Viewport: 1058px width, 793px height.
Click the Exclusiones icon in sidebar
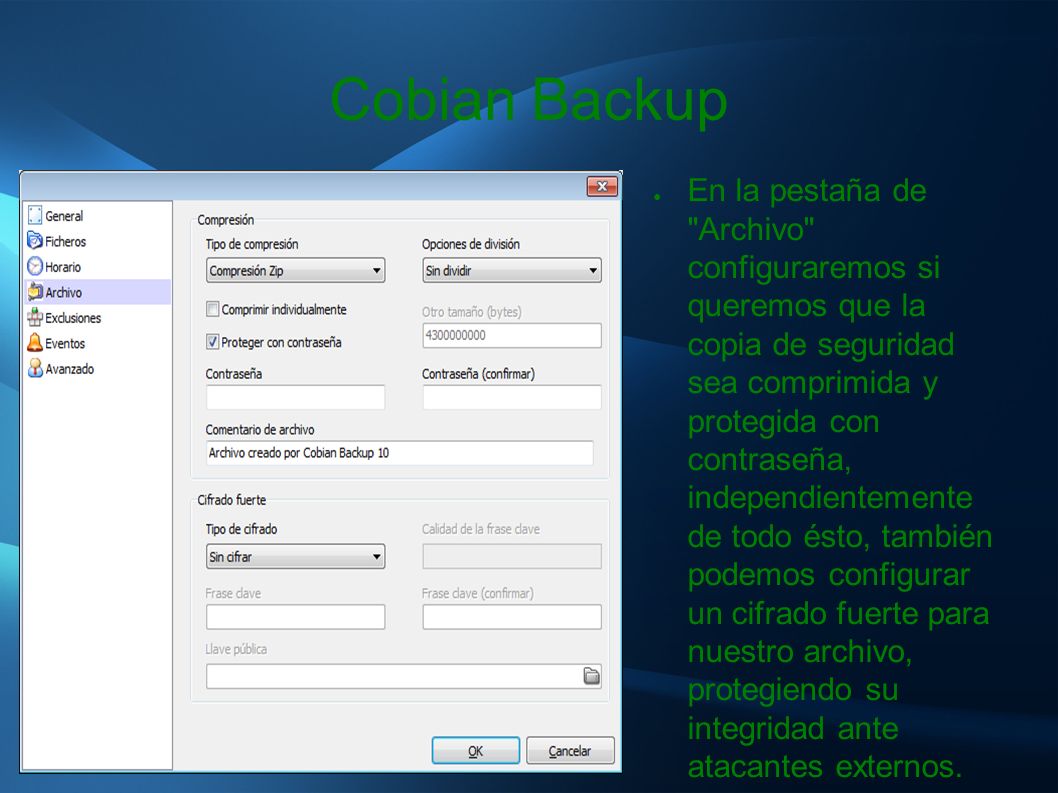coord(35,317)
